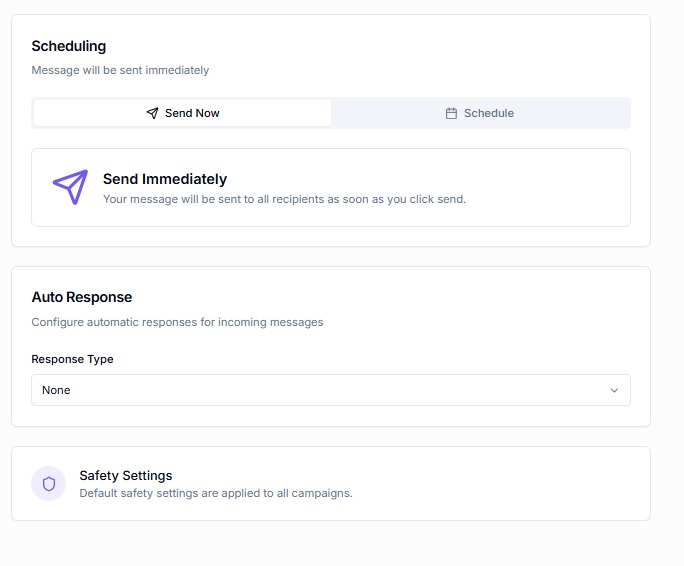Click the 'Default safety settings are applied' text
Viewport: 684px width, 566px height.
[x=215, y=493]
